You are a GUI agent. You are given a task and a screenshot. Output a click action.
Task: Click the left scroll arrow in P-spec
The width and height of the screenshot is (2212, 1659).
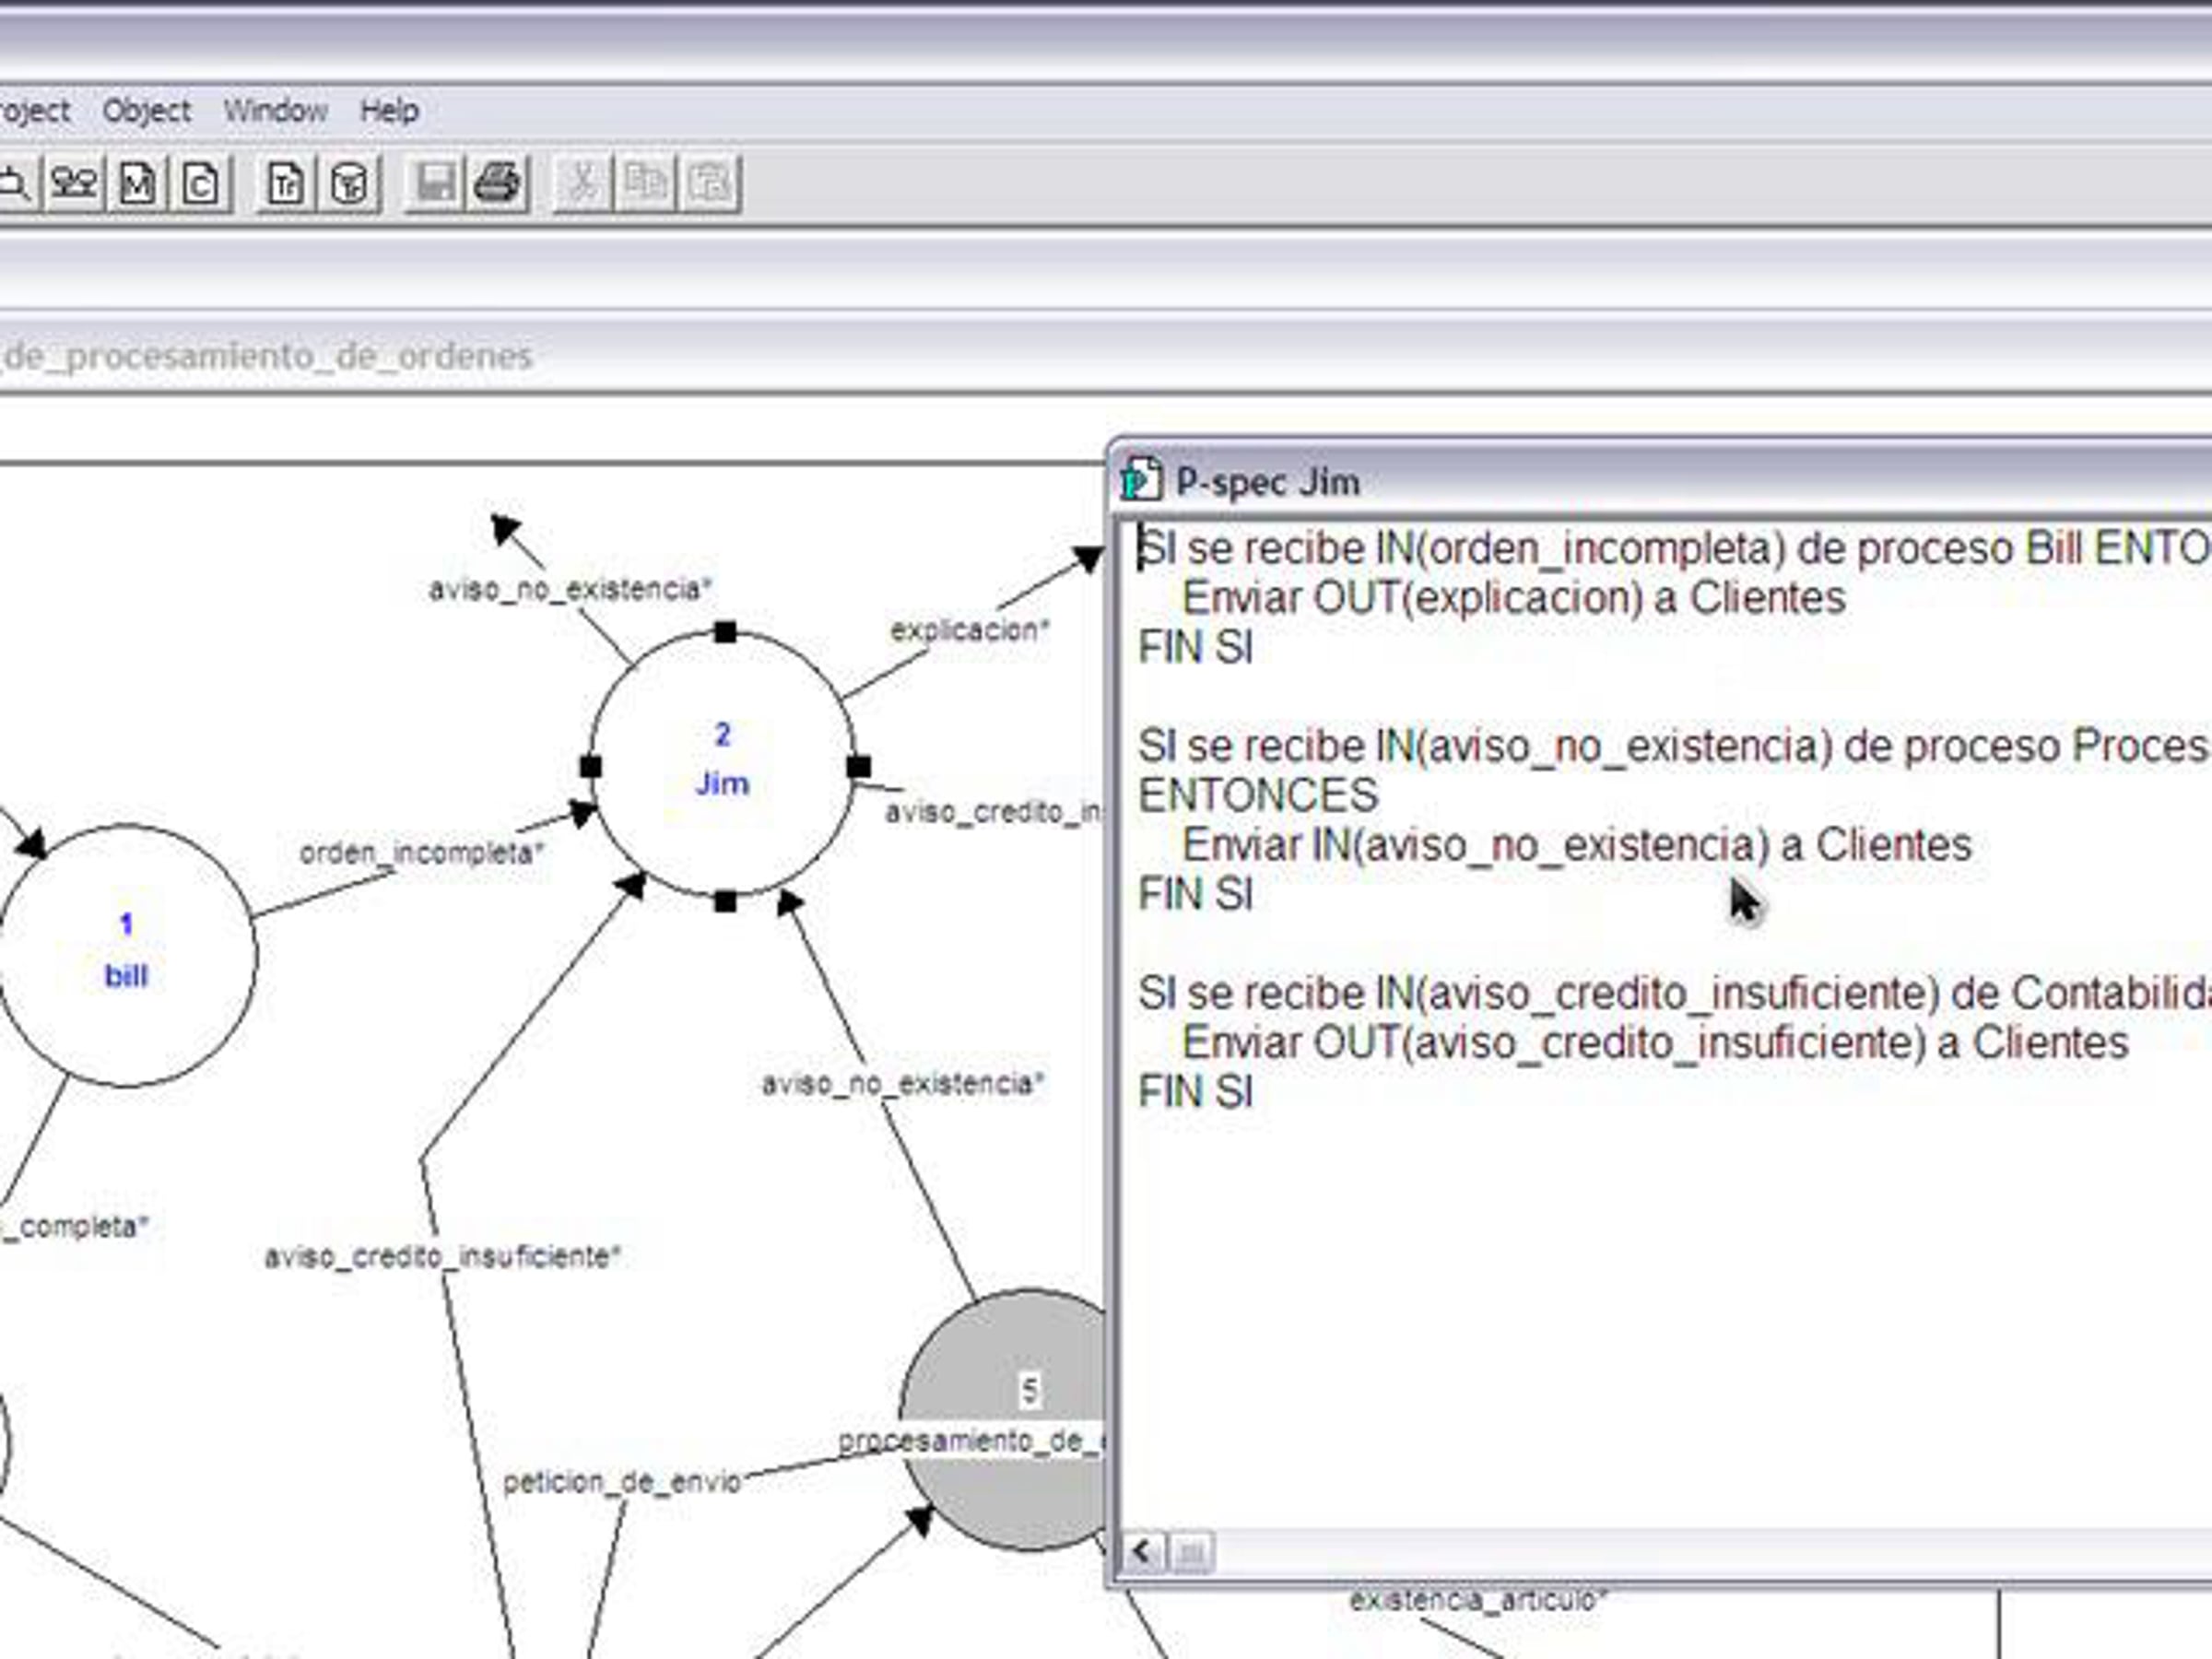(1141, 1553)
